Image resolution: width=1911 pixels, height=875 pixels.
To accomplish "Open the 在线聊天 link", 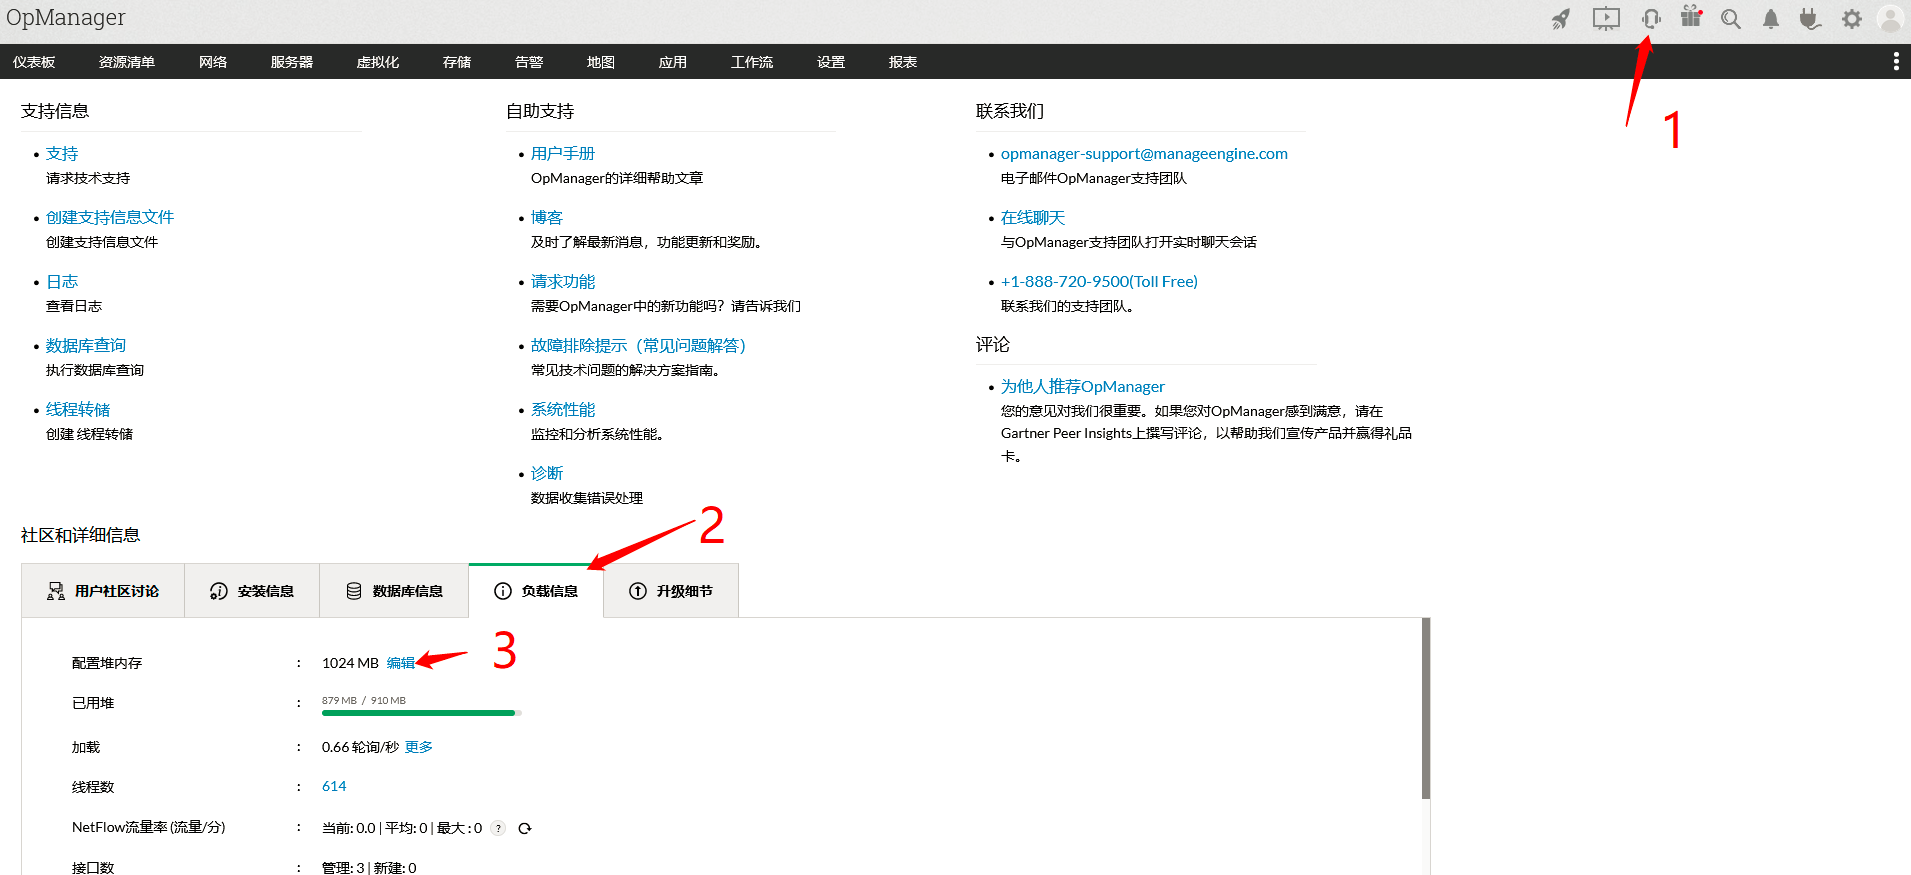I will click(1033, 218).
